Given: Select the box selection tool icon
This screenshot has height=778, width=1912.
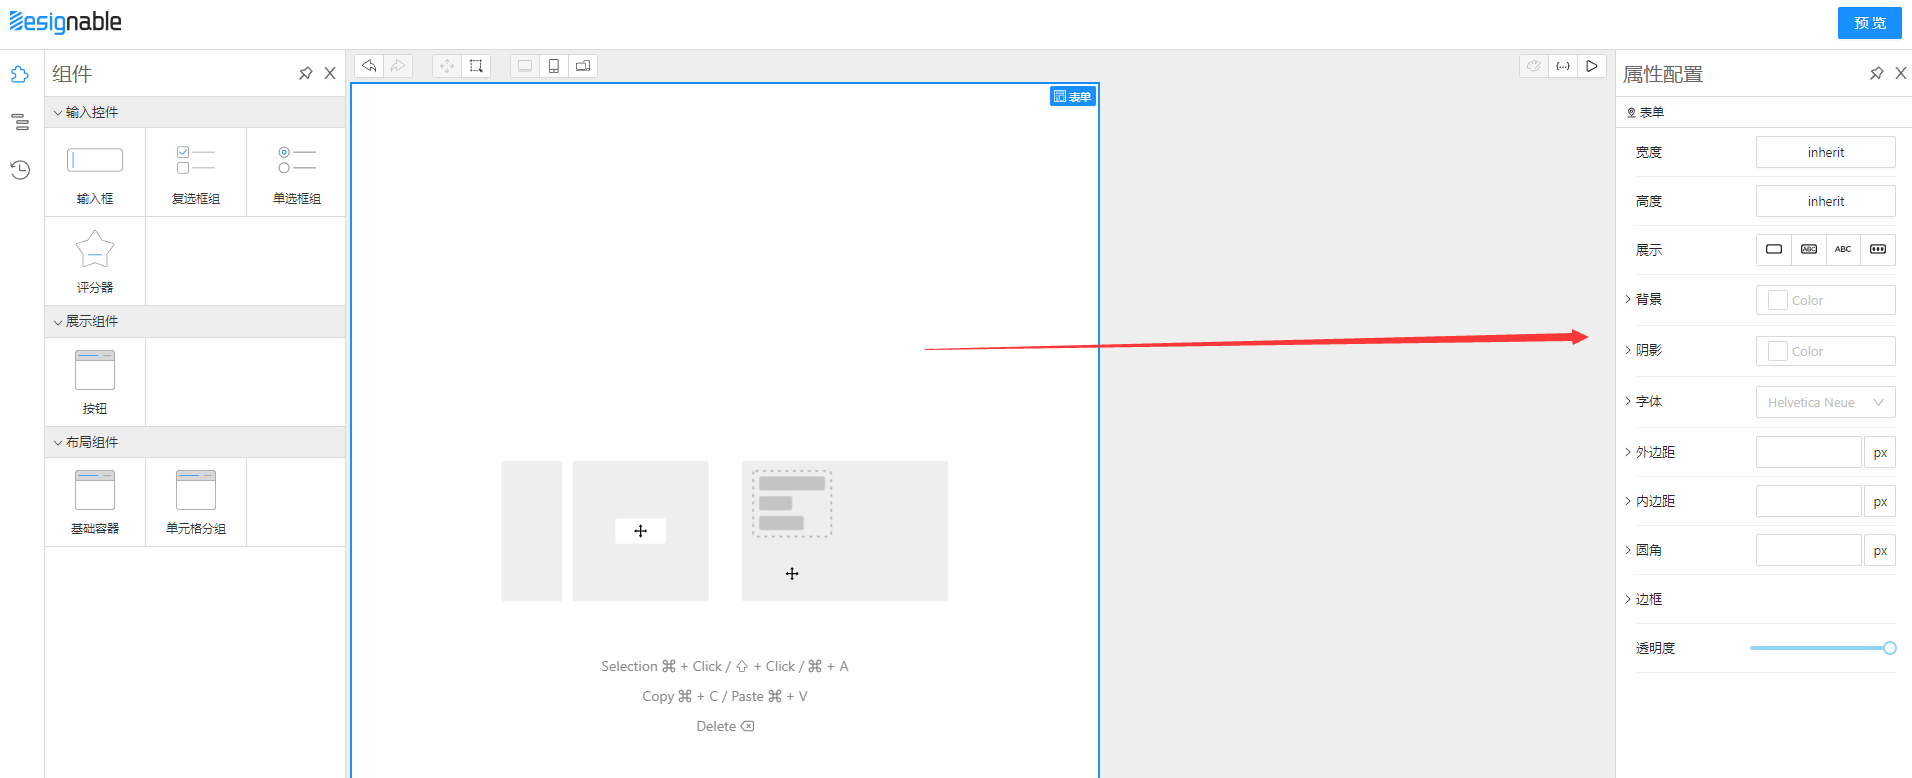Looking at the screenshot, I should (476, 66).
